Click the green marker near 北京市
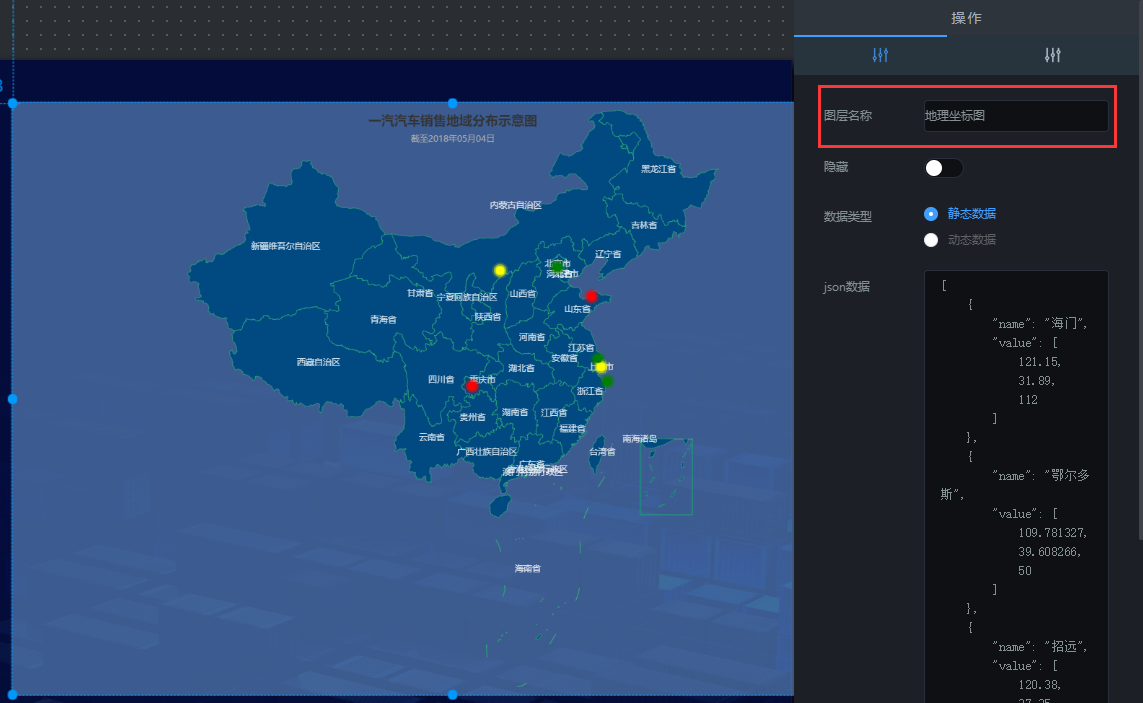The height and width of the screenshot is (703, 1143). pos(557,267)
